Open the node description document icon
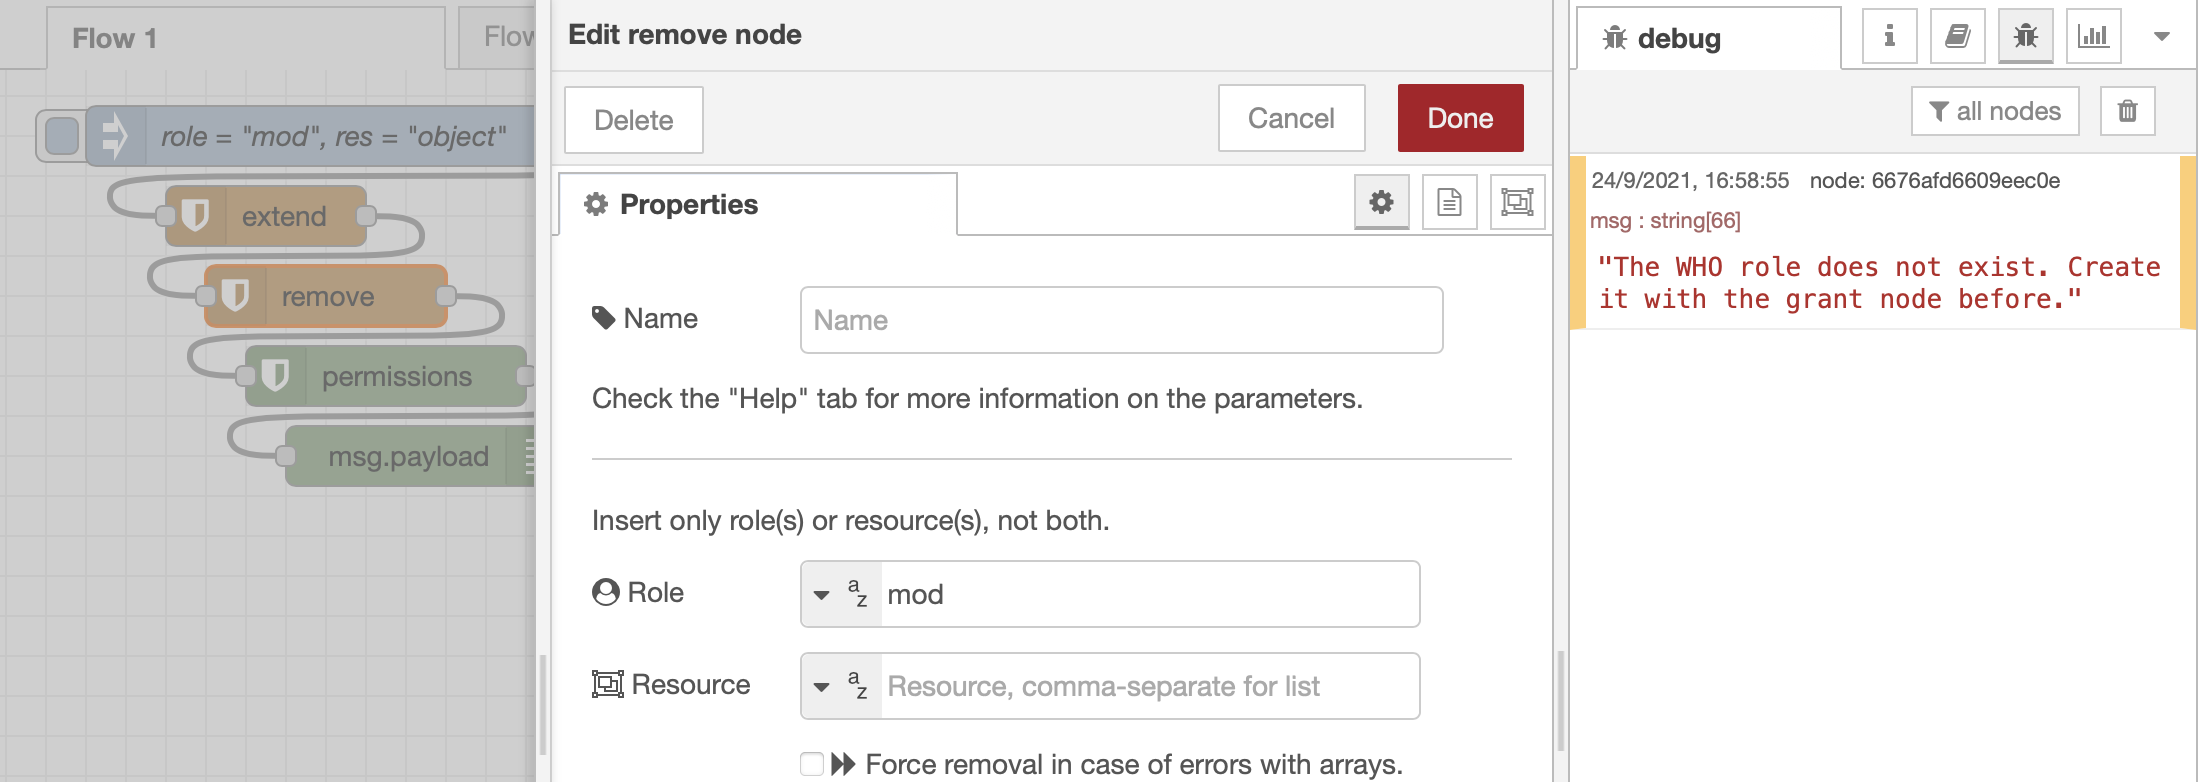Viewport: 2198px width, 782px height. [1449, 202]
